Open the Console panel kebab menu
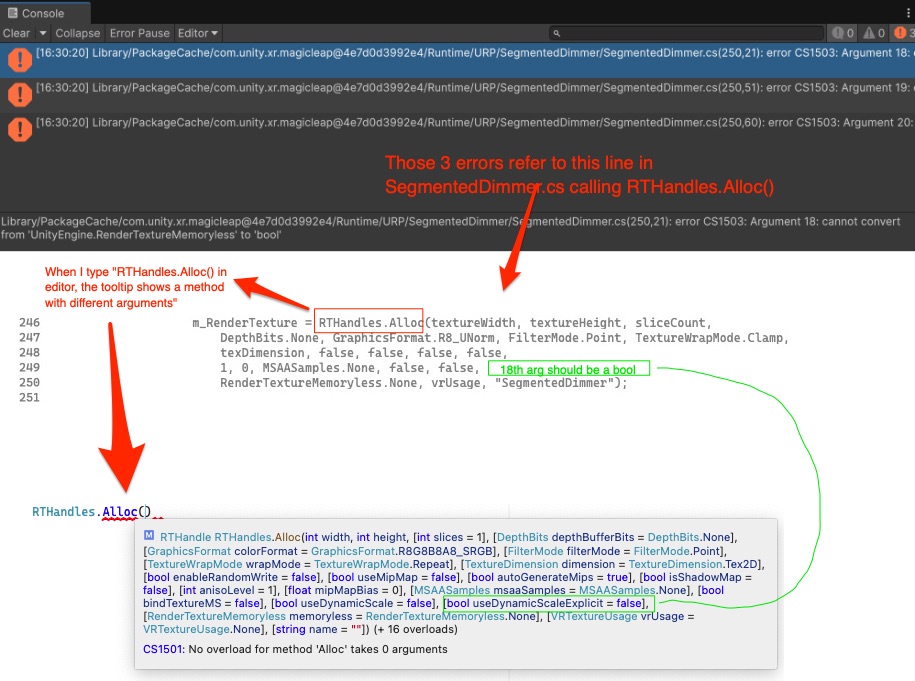915x681 pixels. coord(907,13)
